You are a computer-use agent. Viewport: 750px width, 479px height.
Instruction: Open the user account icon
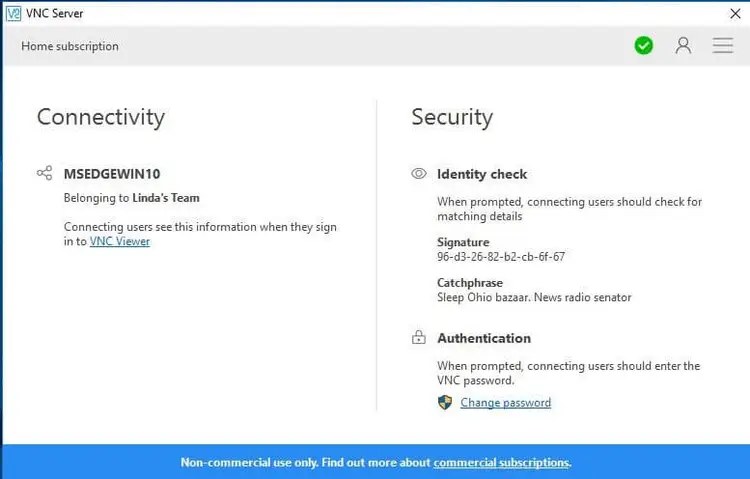point(683,46)
